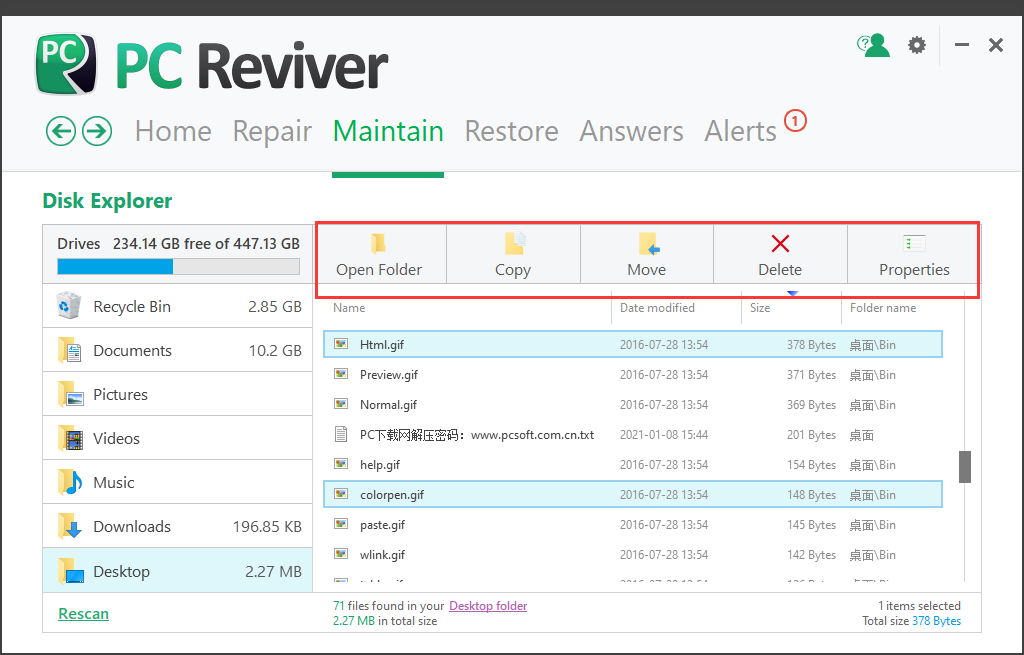Click the help.gif file icon
Viewport: 1024px width, 655px height.
[341, 464]
